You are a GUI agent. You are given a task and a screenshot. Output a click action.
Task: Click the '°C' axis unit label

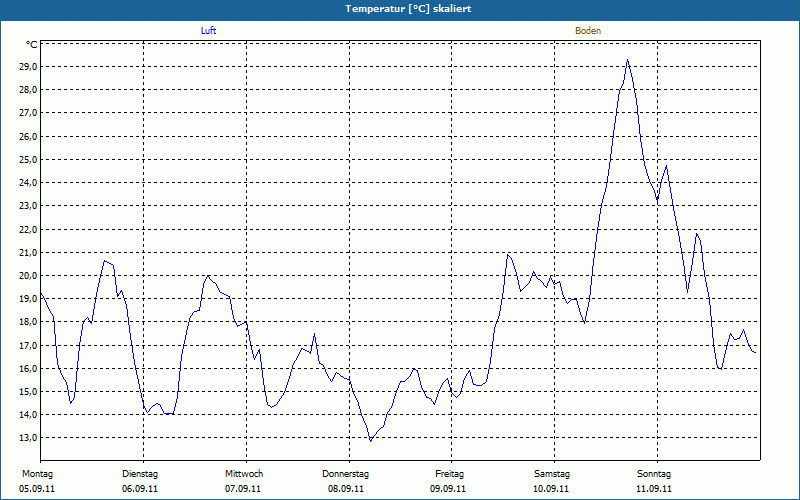point(32,45)
